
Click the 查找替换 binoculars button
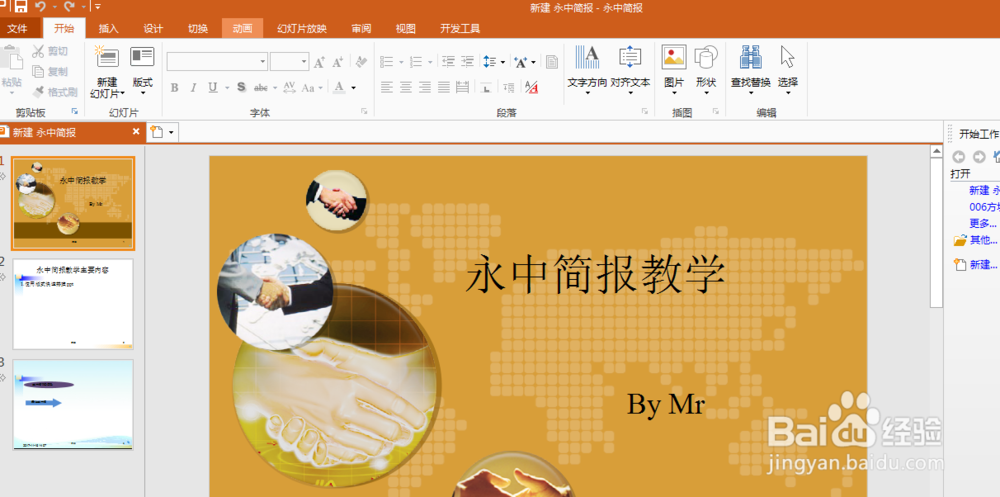point(751,70)
